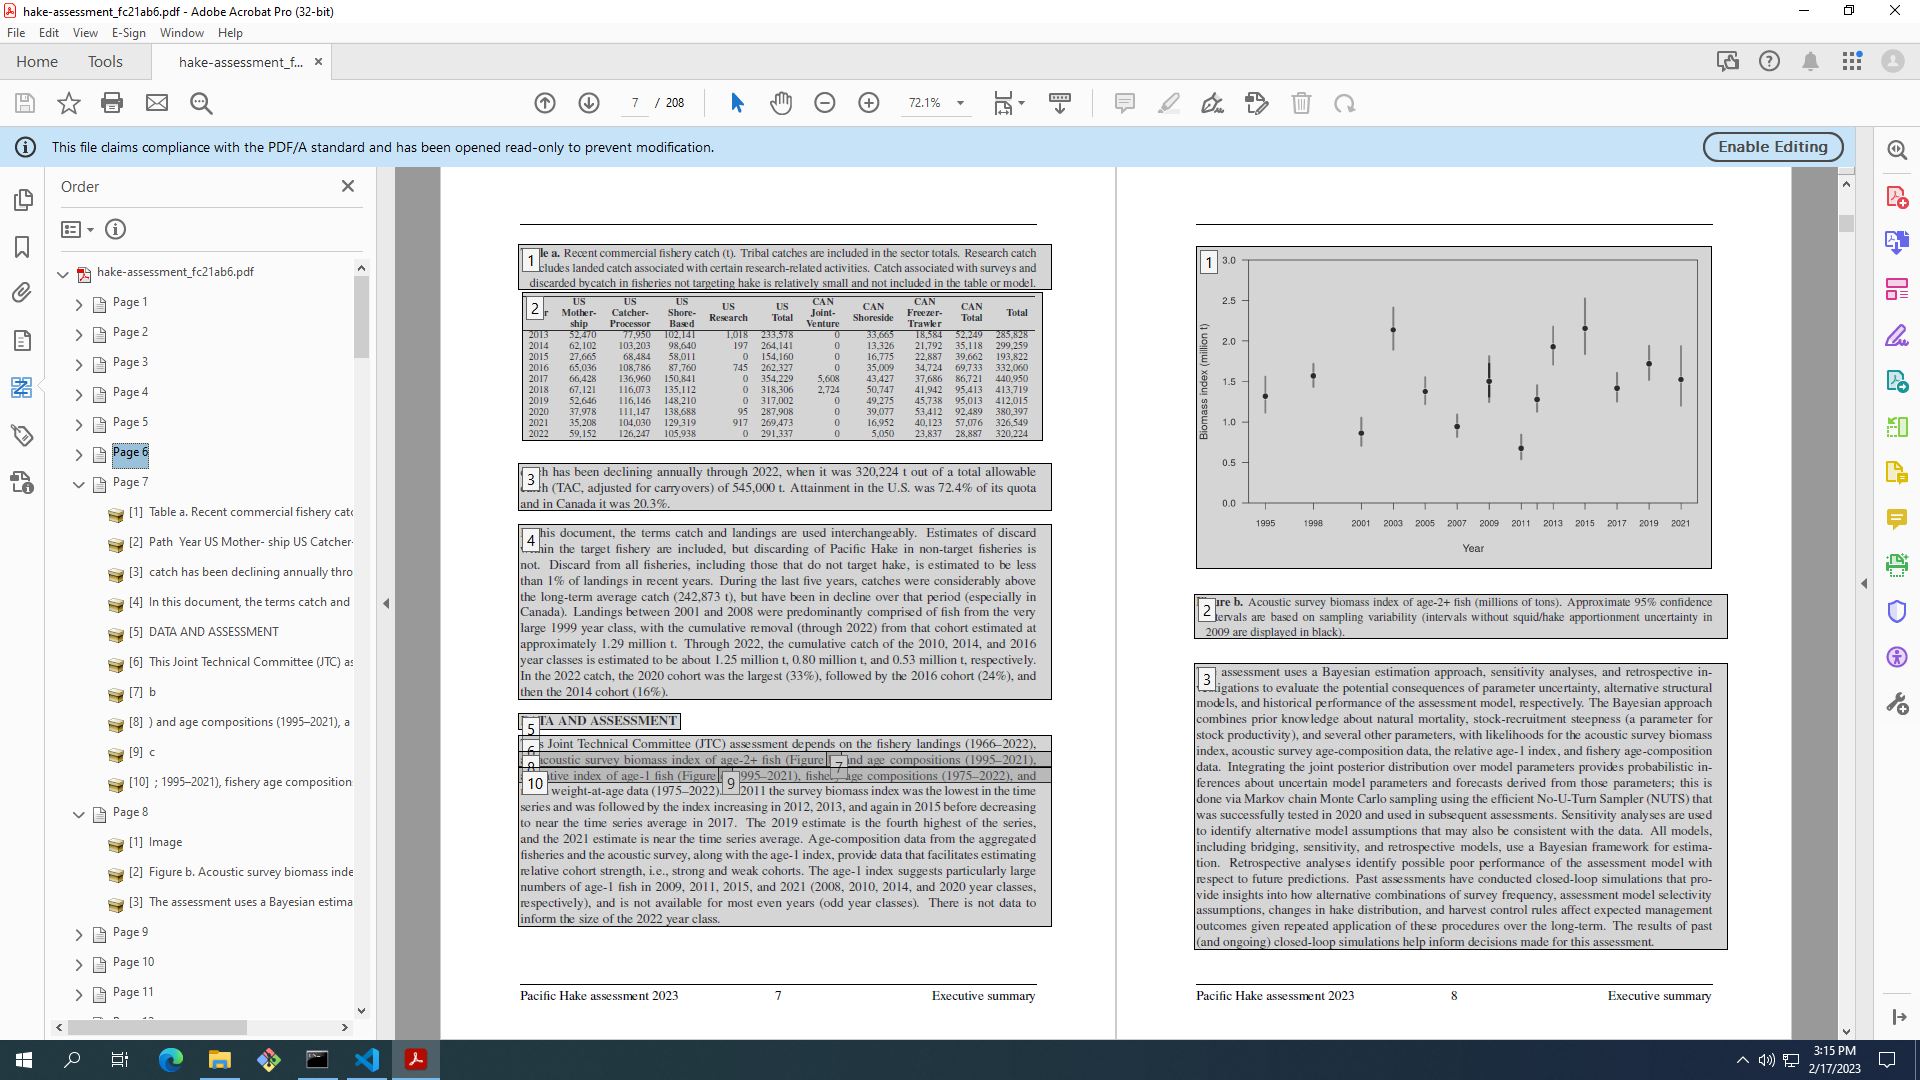The image size is (1920, 1080).
Task: Open the Bookmarks panel
Action: [22, 247]
